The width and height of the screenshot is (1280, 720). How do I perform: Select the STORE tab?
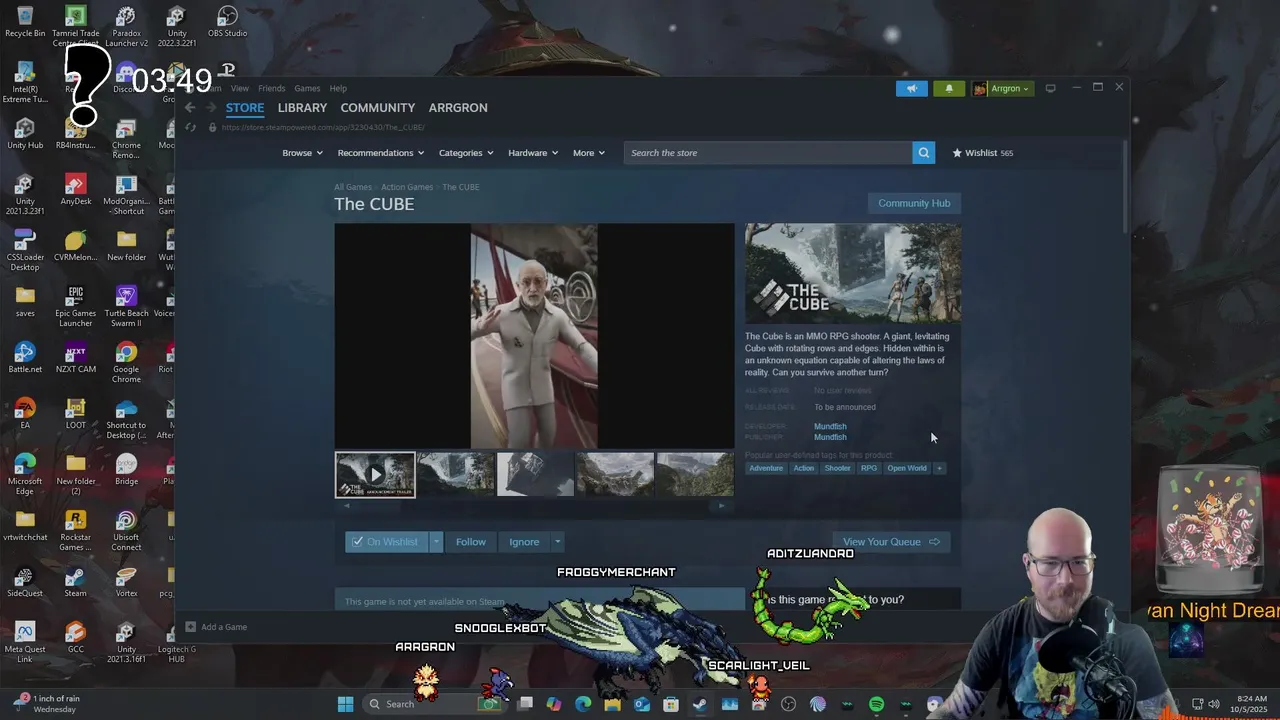[245, 108]
